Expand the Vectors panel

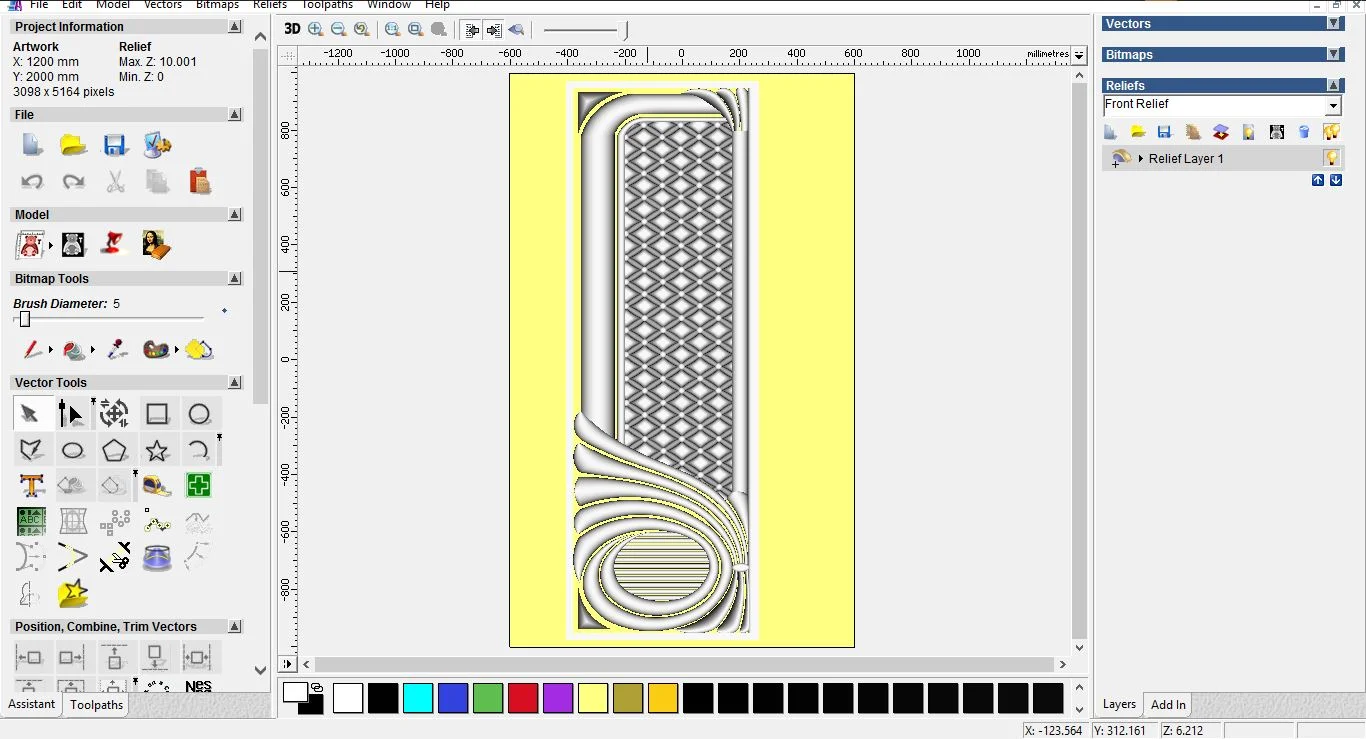coord(1333,24)
